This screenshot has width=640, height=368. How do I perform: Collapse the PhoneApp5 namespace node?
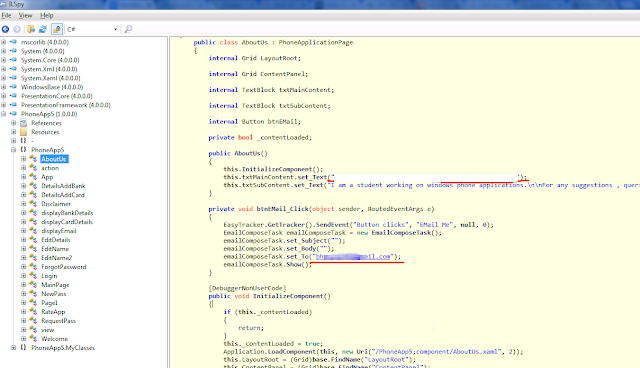(13, 150)
